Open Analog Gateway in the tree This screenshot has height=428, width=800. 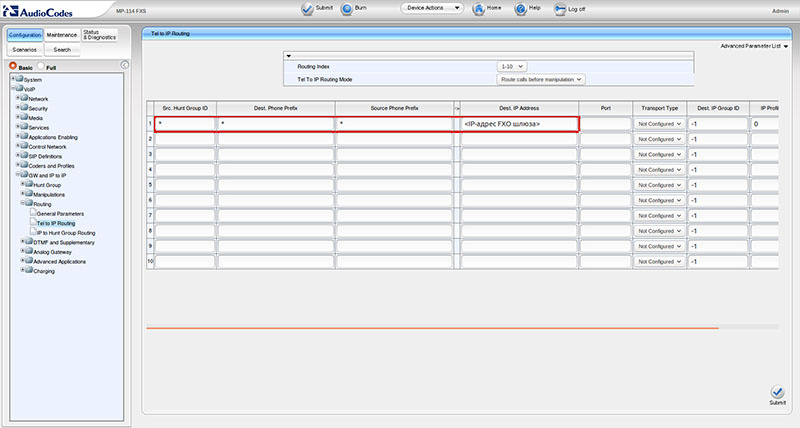point(52,252)
